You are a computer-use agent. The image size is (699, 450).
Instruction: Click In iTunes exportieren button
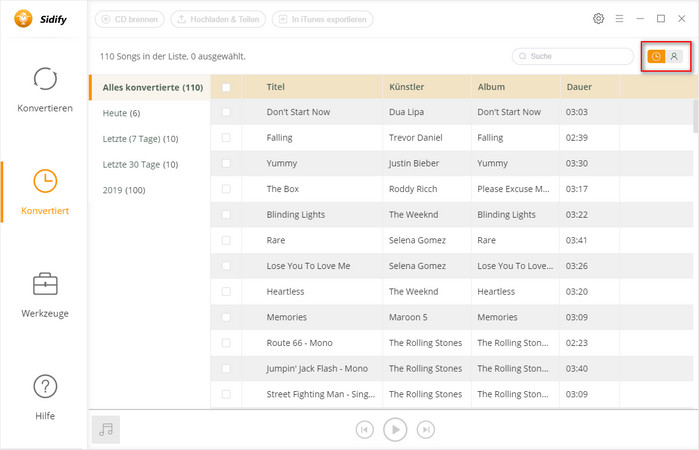[322, 19]
